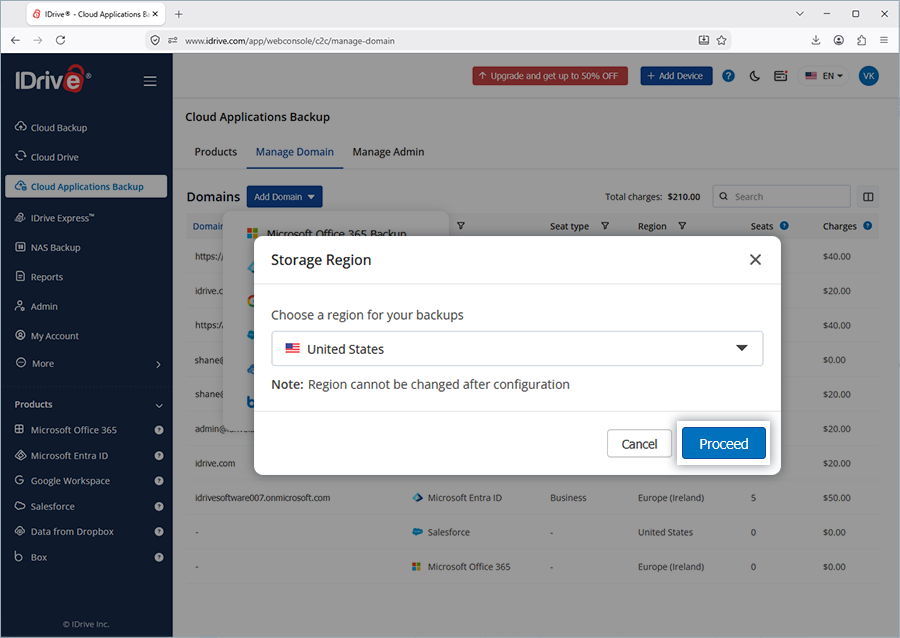Viewport: 900px width, 638px height.
Task: Select Microsoft Office 365 product
Action: click(73, 430)
